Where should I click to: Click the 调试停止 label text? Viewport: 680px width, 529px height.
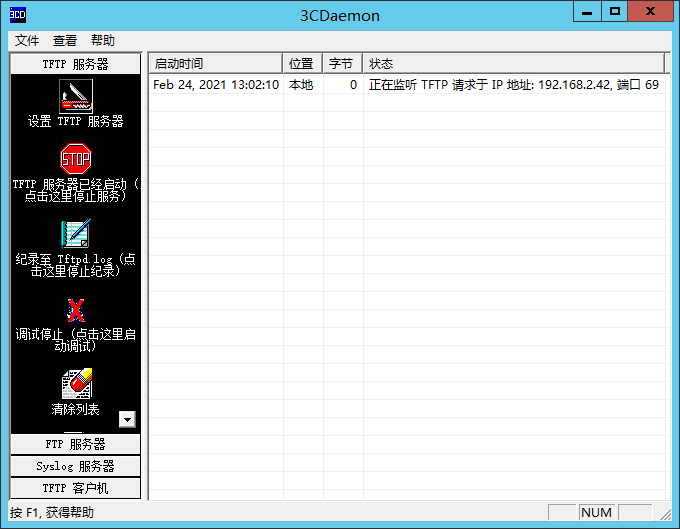(75, 340)
